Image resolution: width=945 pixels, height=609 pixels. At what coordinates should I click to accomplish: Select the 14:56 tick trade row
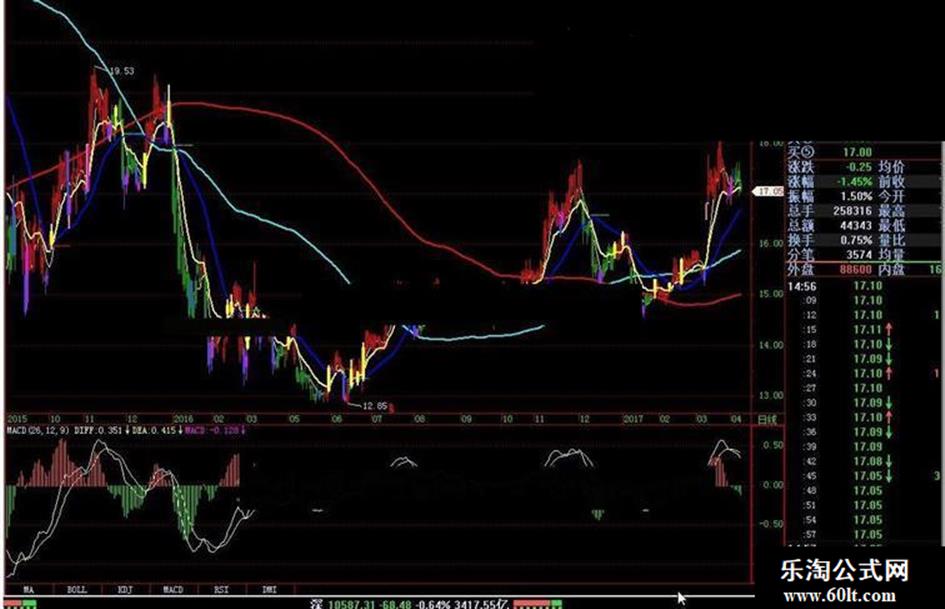pyautogui.click(x=864, y=286)
